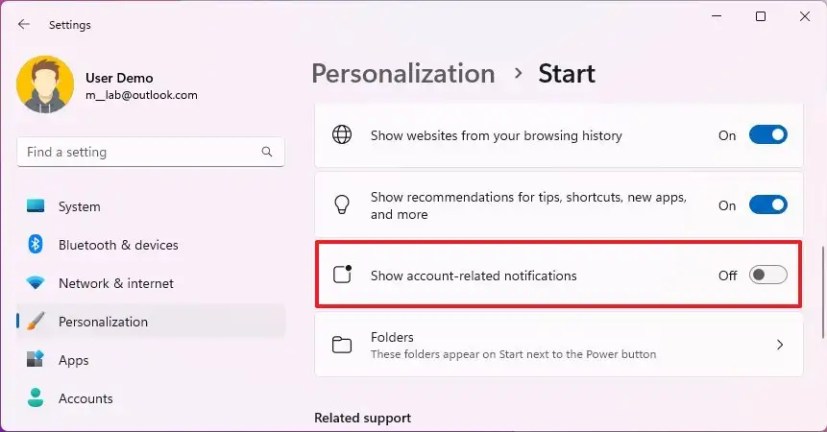Click the search magnifier icon

click(x=267, y=152)
